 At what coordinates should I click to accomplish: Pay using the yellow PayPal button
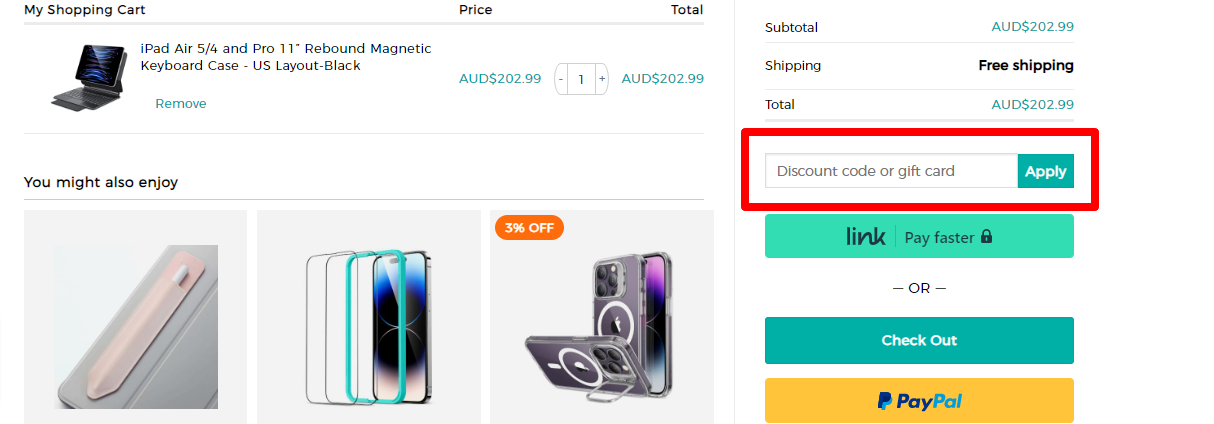point(919,400)
